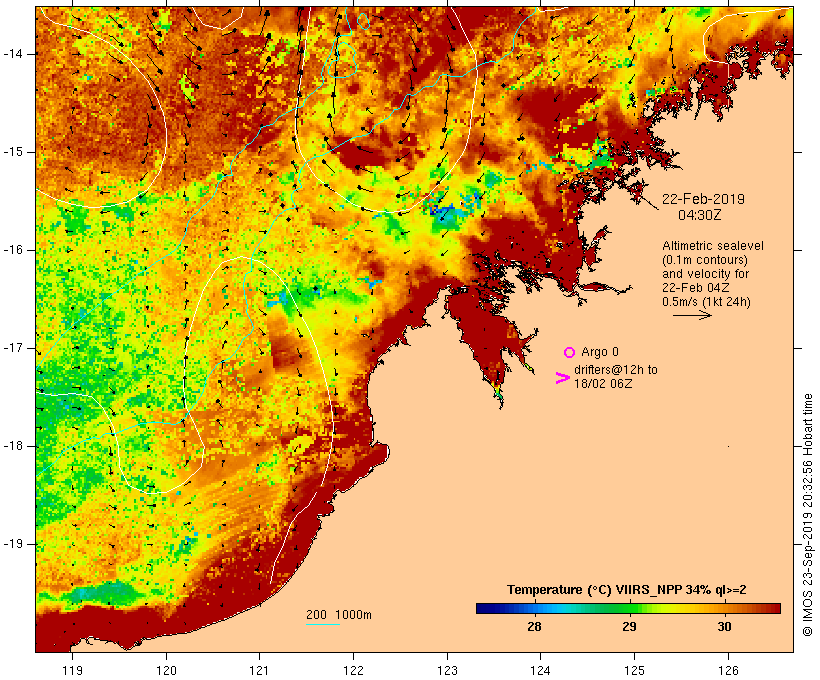Click the magenta drifters arrow symbol

coord(562,378)
